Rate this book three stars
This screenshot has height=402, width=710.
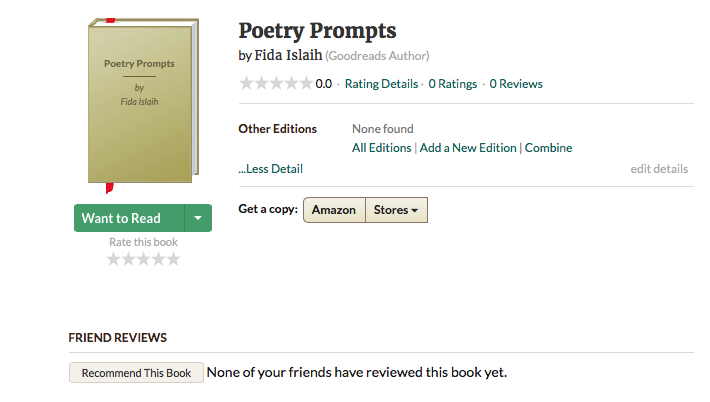point(144,260)
